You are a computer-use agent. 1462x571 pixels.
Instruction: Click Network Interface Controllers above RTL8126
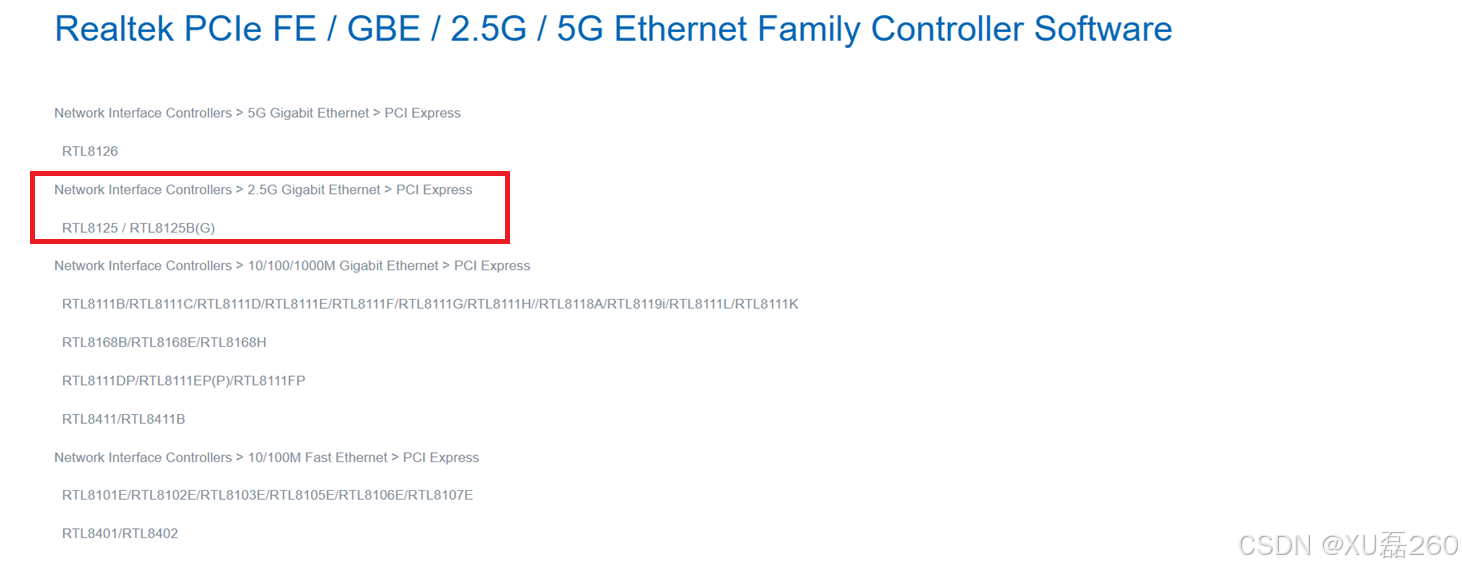143,113
